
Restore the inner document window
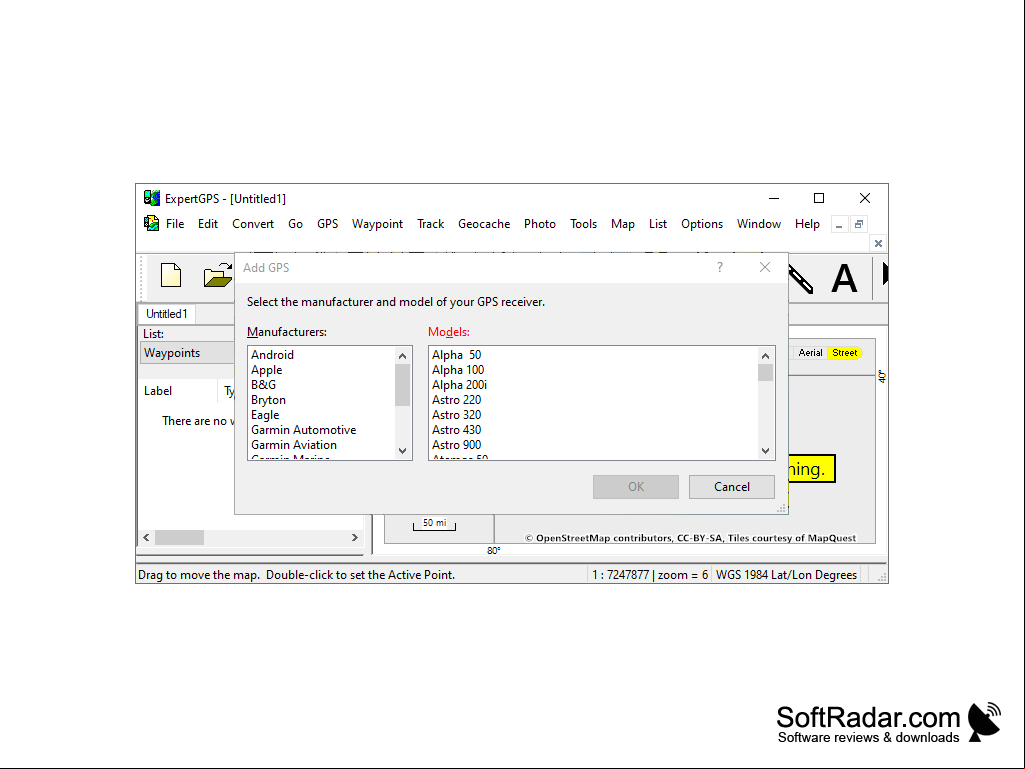(x=859, y=224)
